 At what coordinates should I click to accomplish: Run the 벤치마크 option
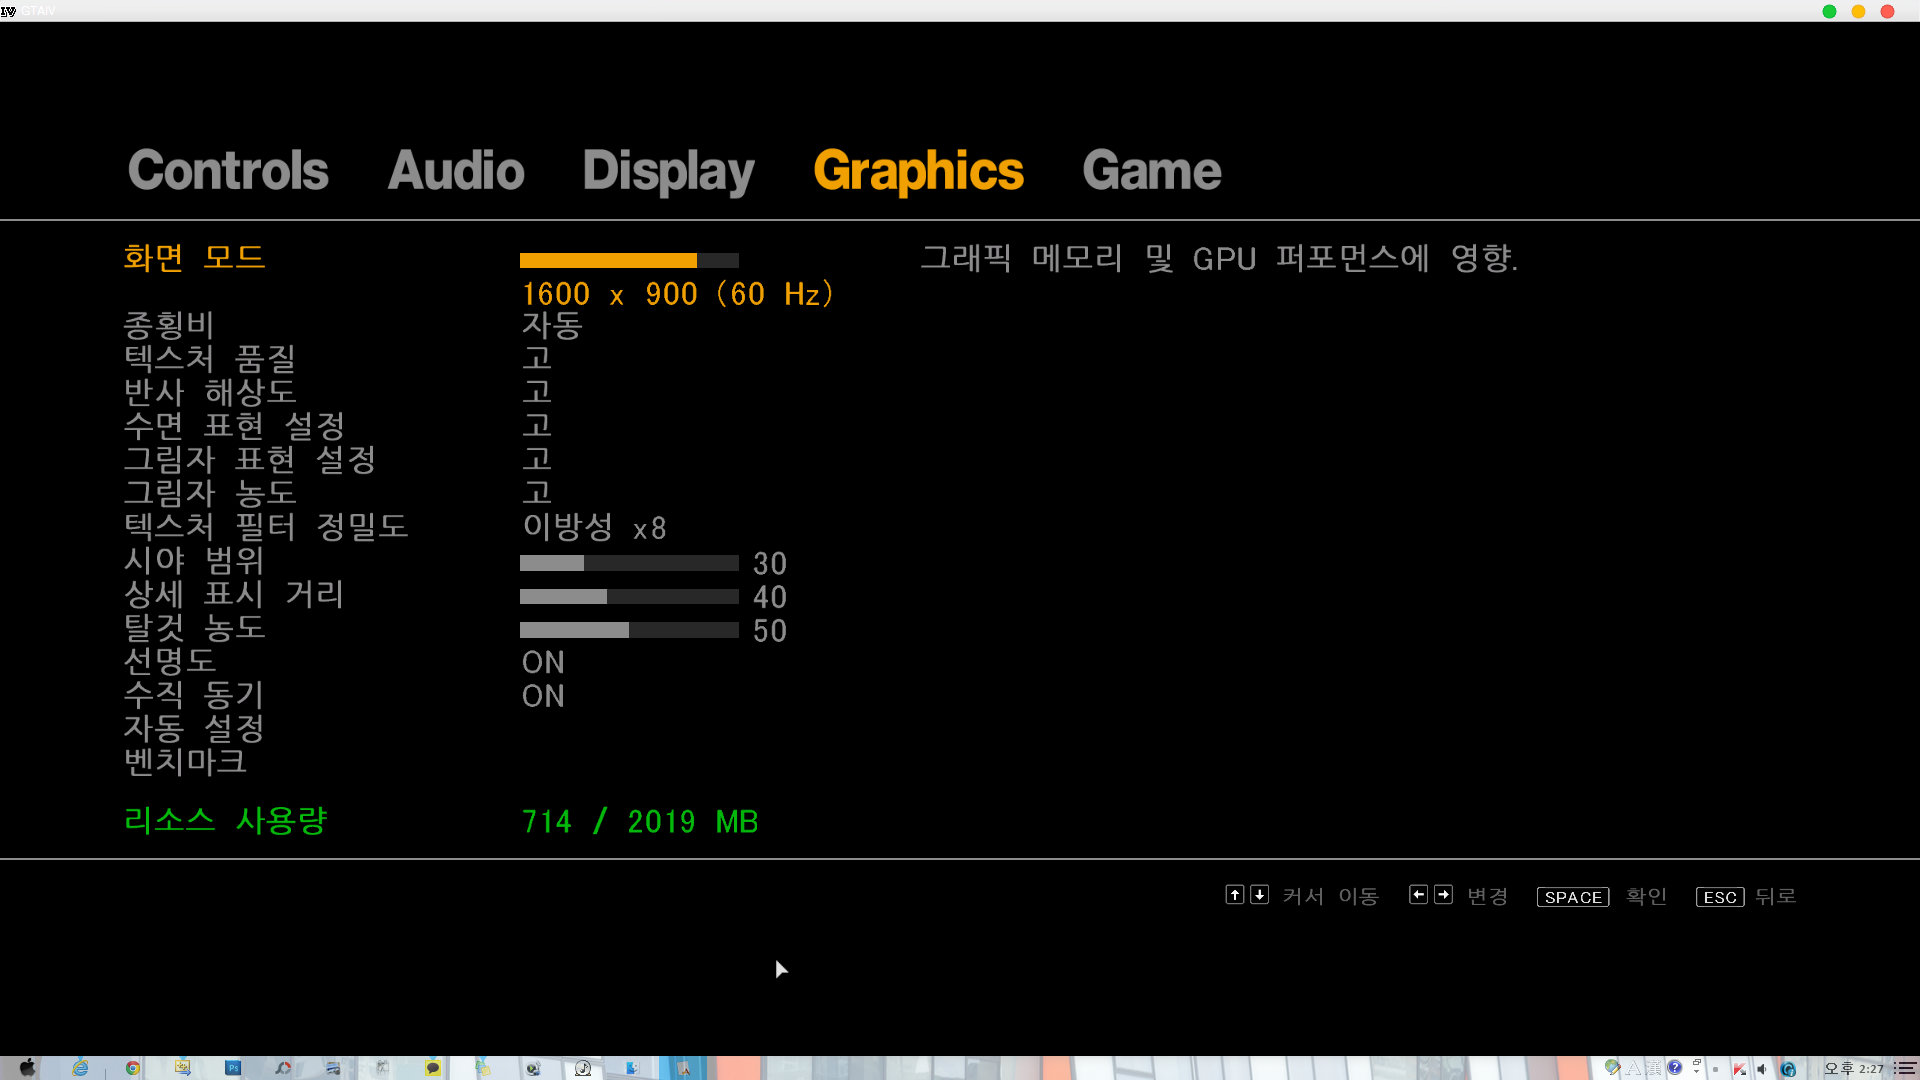185,762
